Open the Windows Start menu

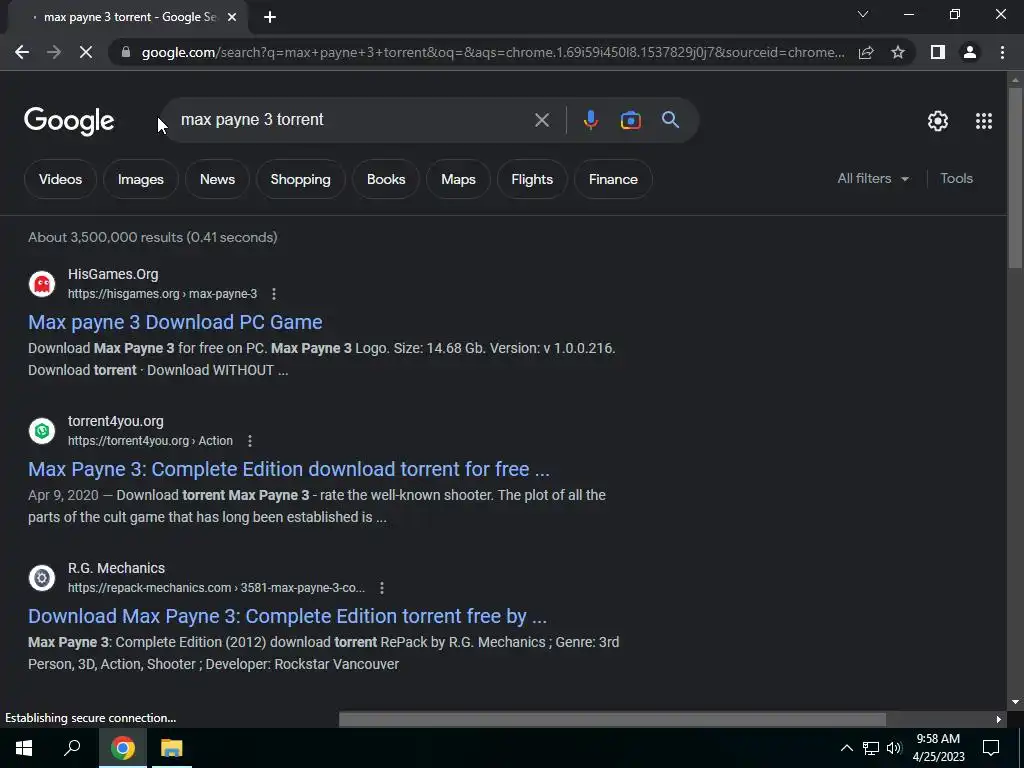point(24,748)
